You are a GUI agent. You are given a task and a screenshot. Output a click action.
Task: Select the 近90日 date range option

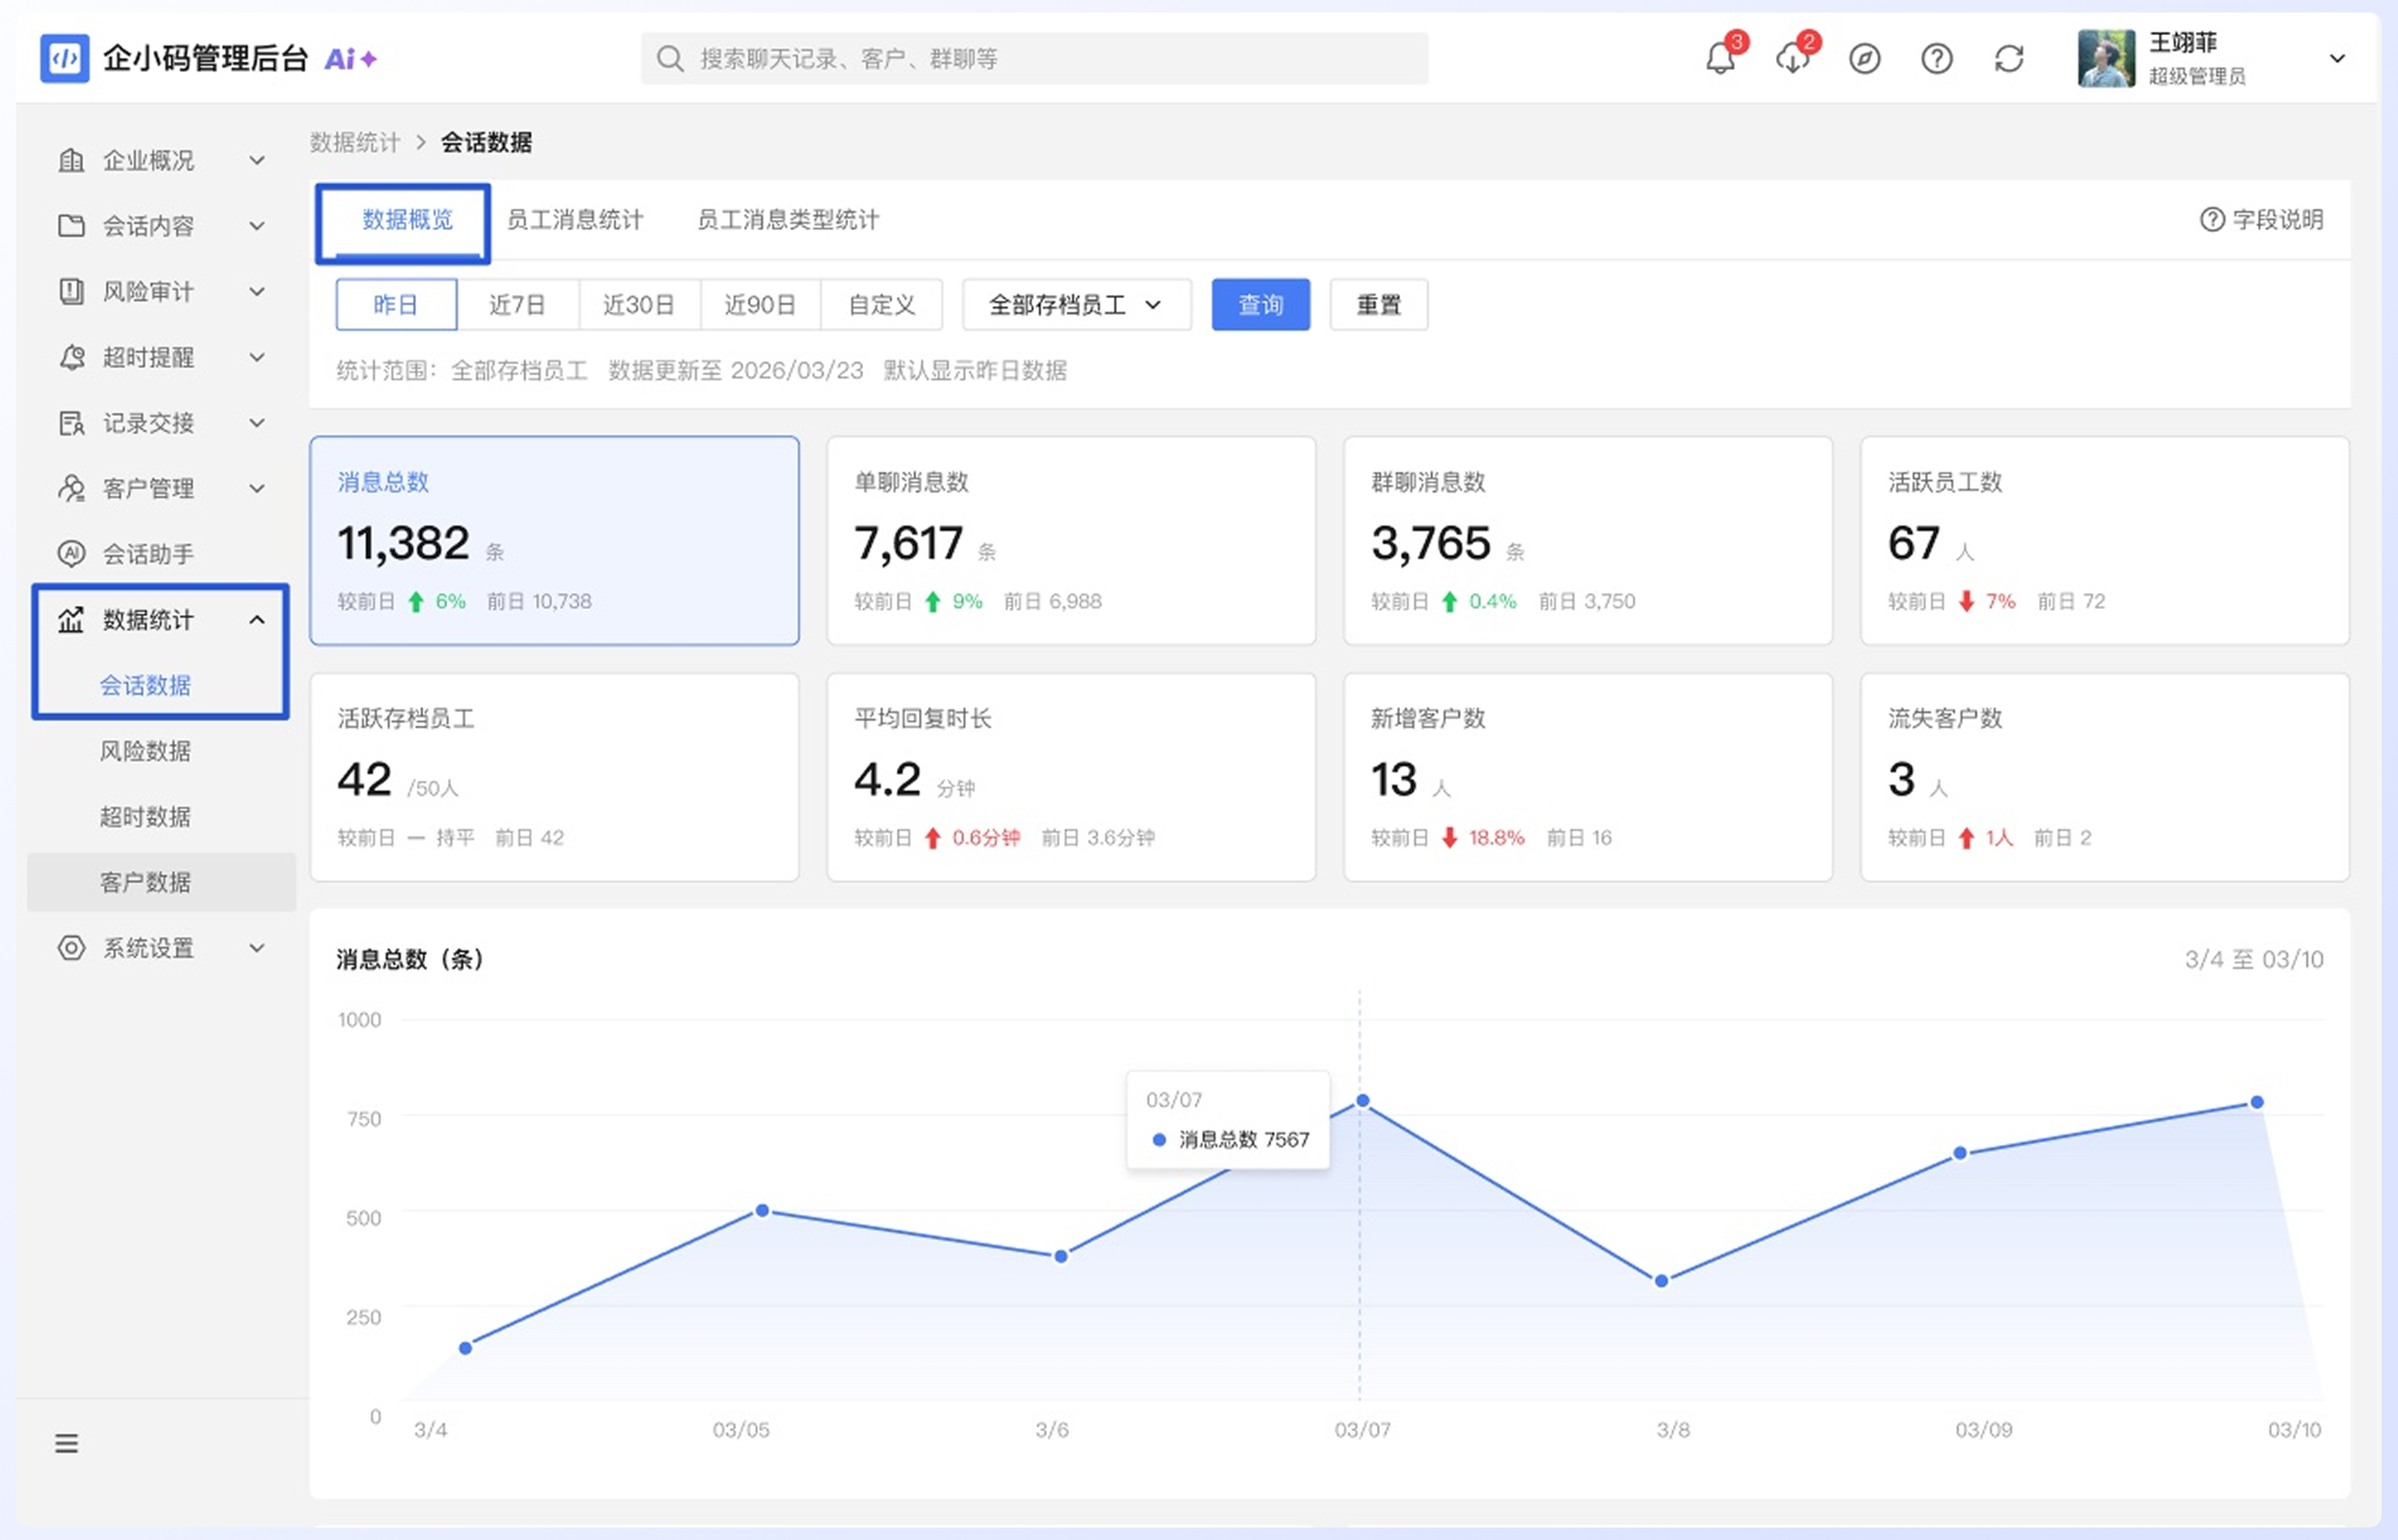pyautogui.click(x=760, y=304)
